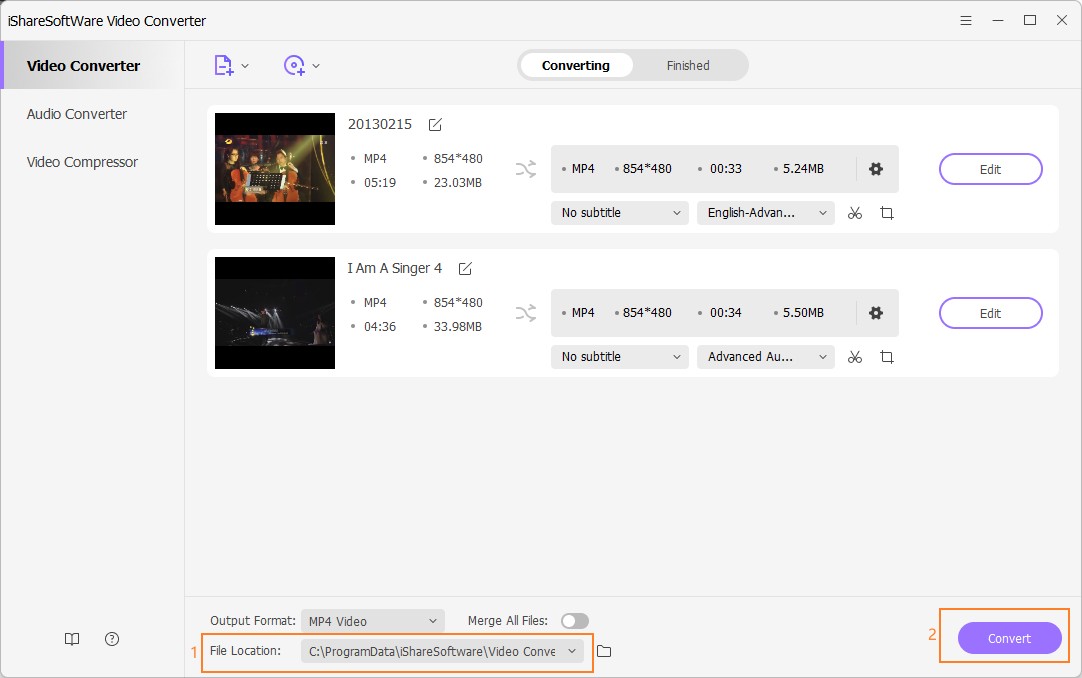Open output folder next to File Location

click(x=605, y=652)
